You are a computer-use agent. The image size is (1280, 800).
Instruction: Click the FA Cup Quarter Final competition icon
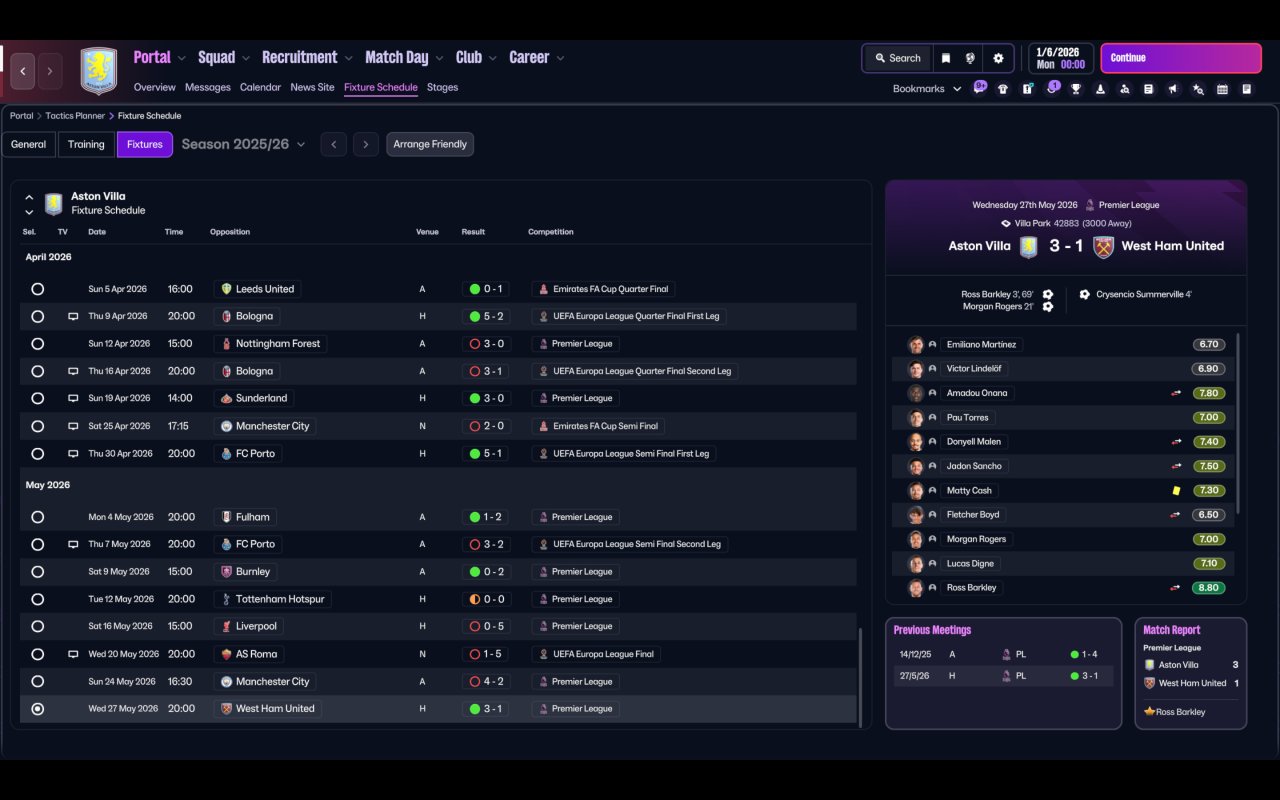[x=543, y=289]
